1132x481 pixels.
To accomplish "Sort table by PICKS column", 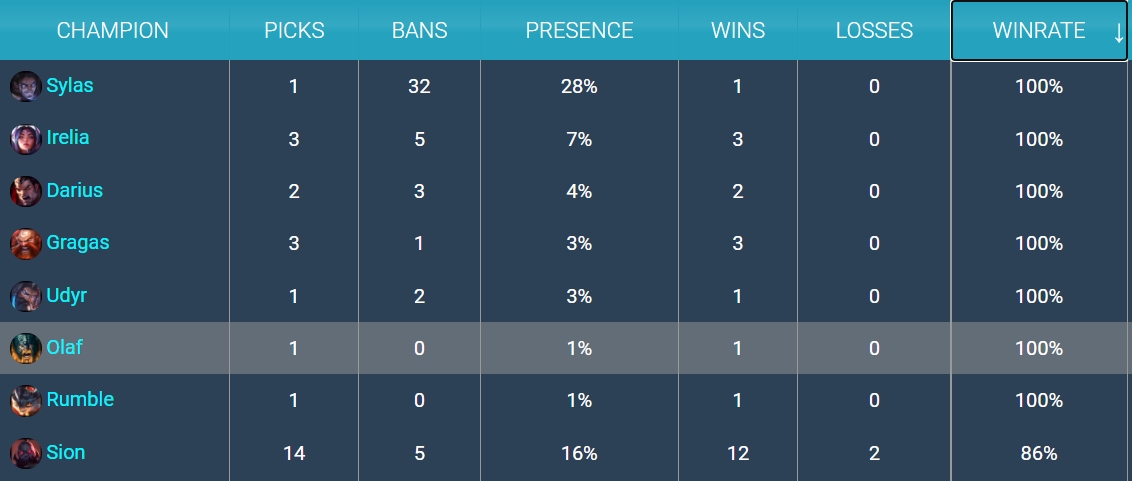I will [294, 30].
